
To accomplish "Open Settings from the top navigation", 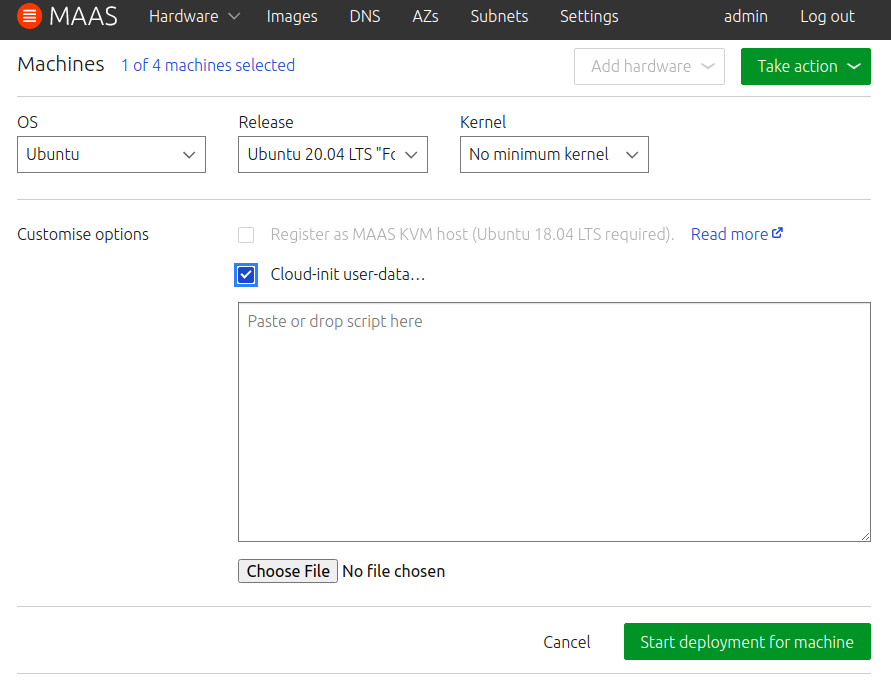I will coord(589,17).
